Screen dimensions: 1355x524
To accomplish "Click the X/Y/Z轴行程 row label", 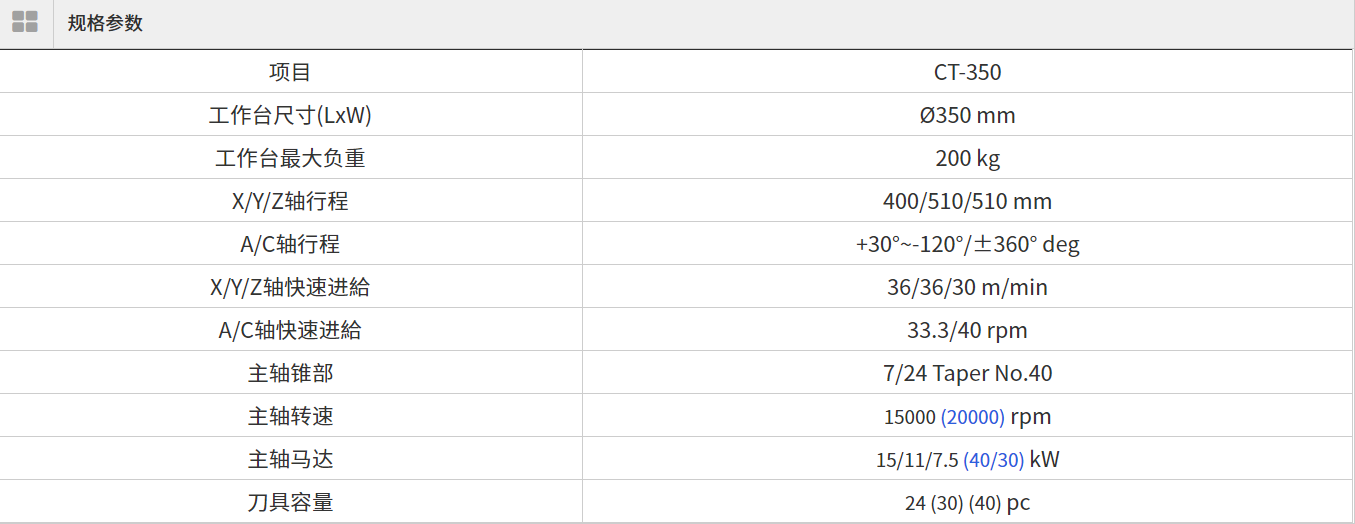I will coord(290,201).
